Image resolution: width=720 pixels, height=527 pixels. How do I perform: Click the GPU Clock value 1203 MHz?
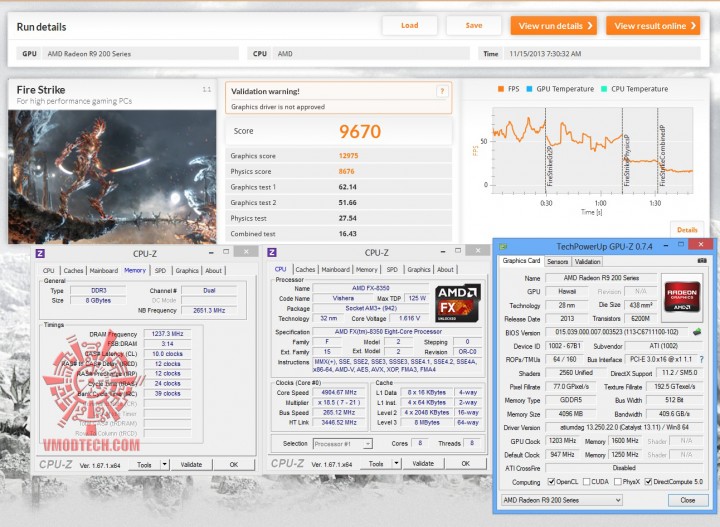562,441
